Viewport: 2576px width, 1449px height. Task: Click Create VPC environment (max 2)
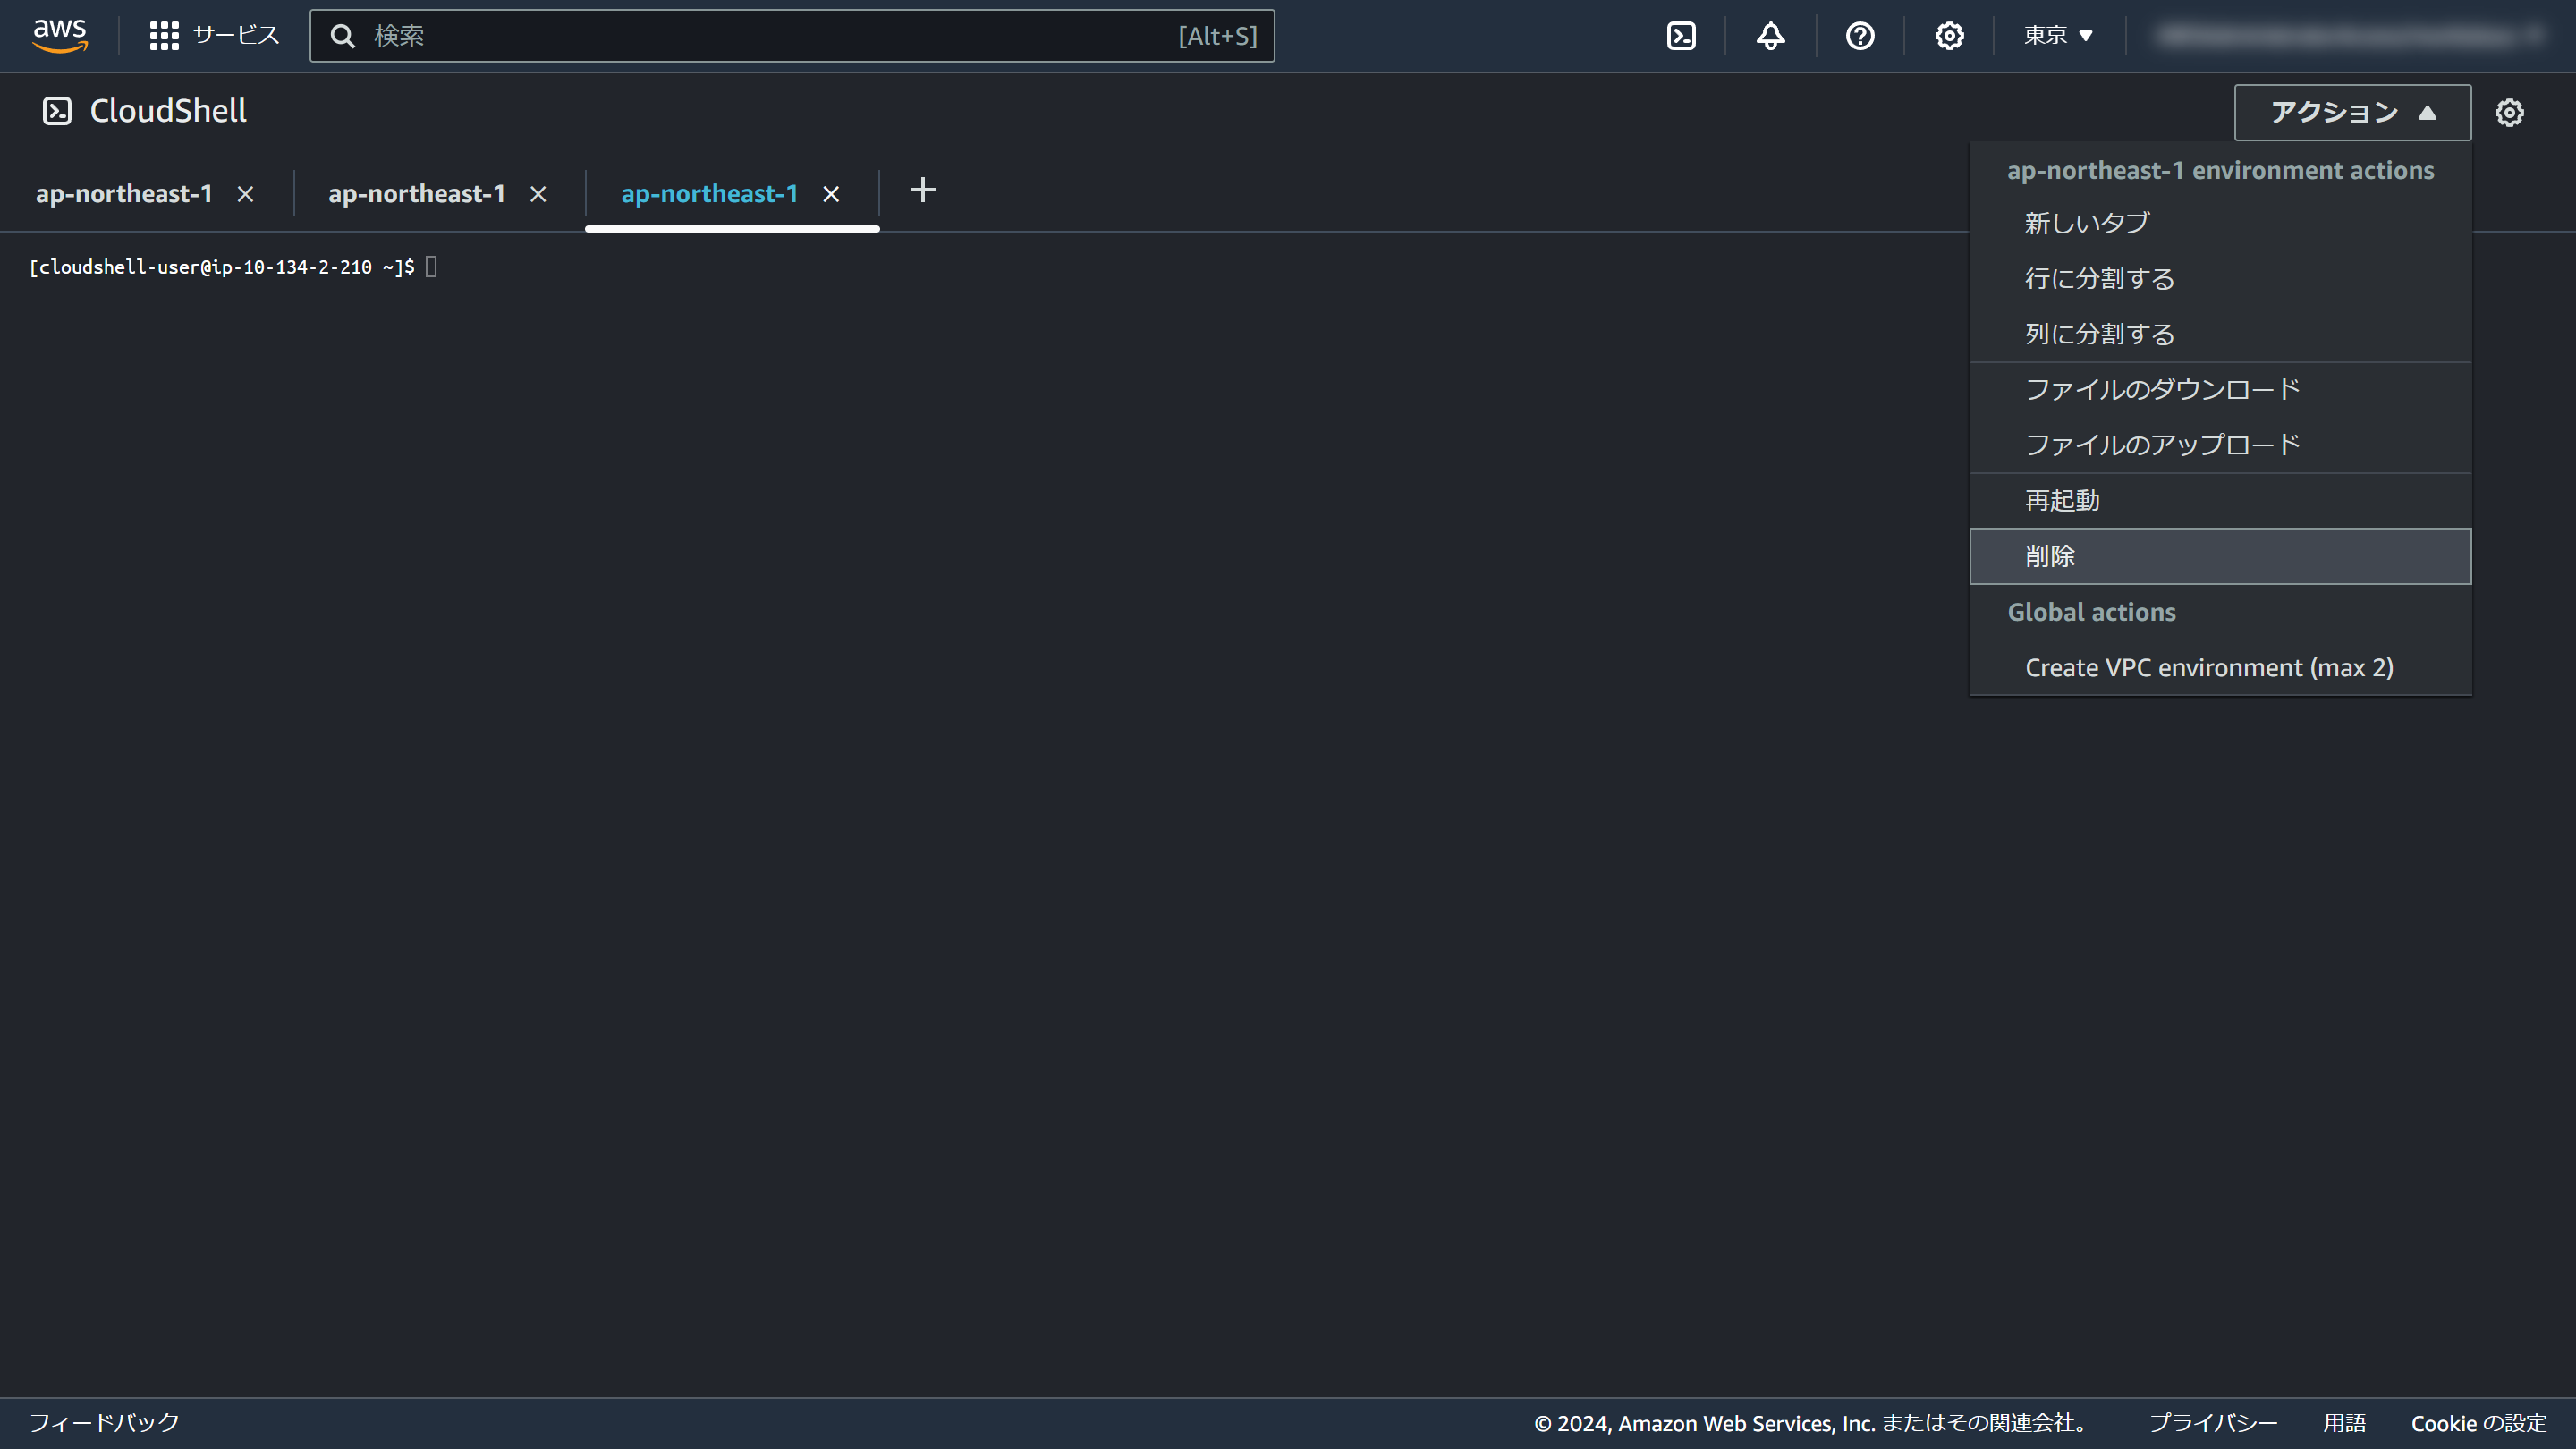click(x=2209, y=667)
